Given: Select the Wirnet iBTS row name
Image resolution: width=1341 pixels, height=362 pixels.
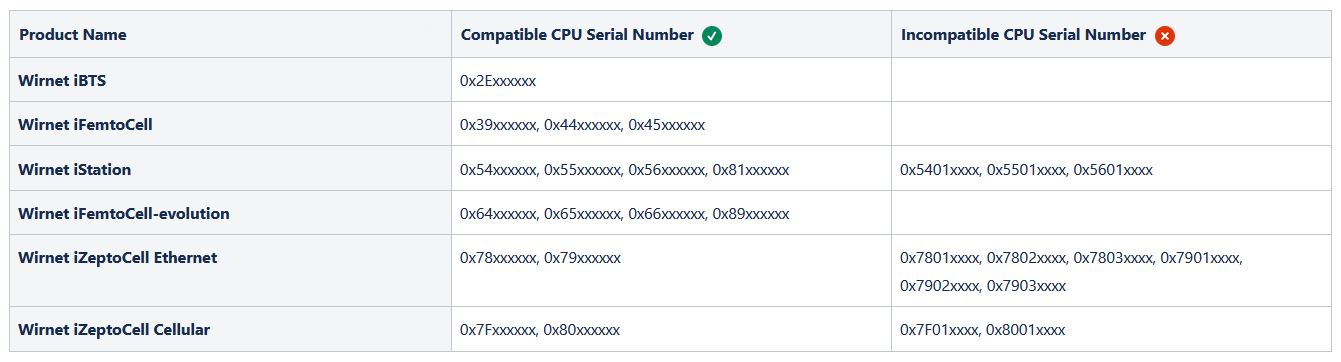Looking at the screenshot, I should pos(62,81).
